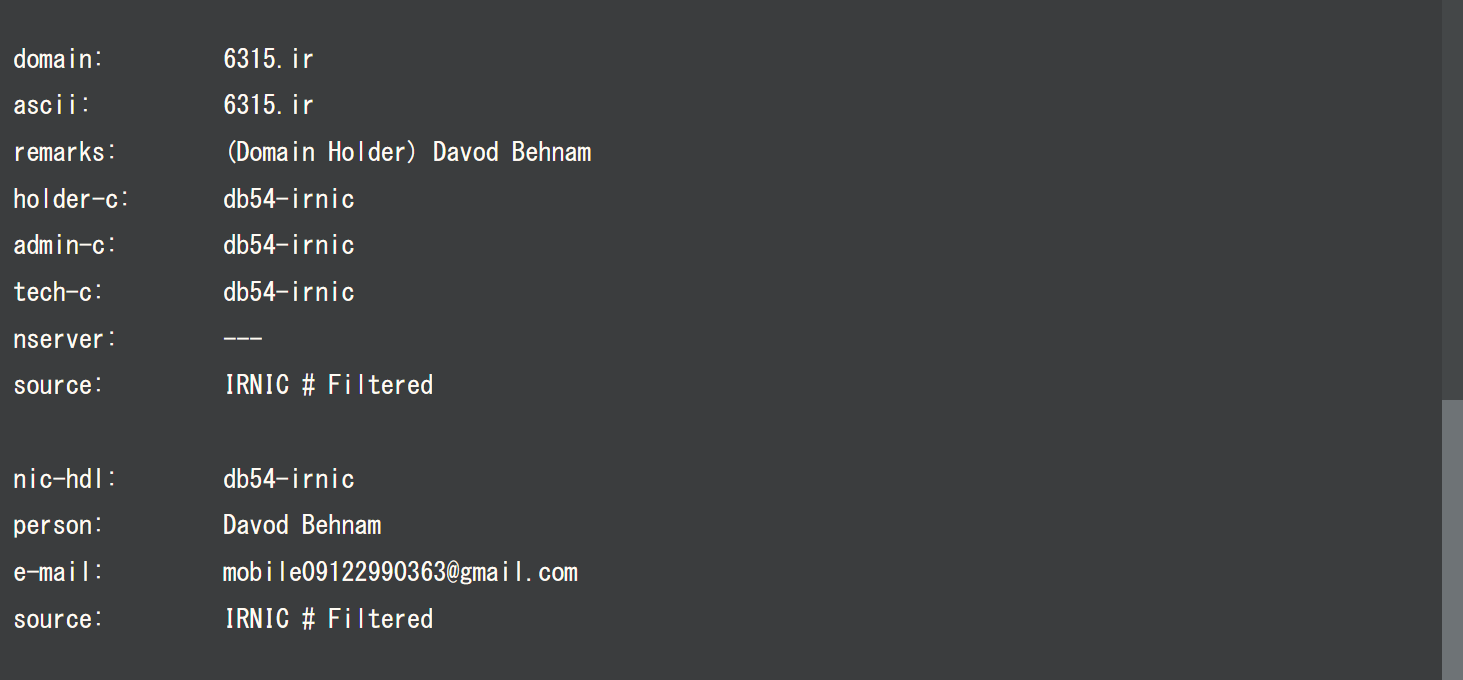The image size is (1463, 680).
Task: Click the db54-irnic value next to admin-c
Action: pyautogui.click(x=288, y=245)
